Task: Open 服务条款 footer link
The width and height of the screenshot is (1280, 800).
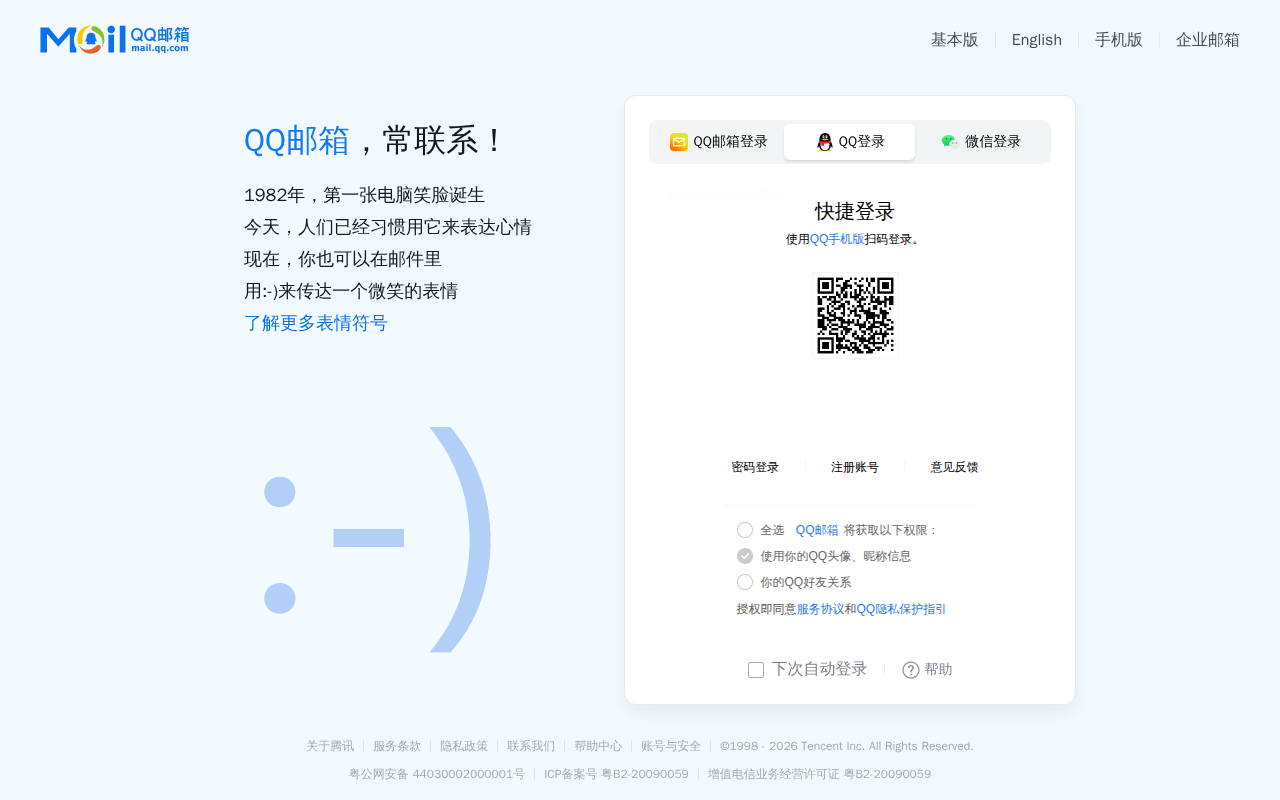Action: click(397, 746)
